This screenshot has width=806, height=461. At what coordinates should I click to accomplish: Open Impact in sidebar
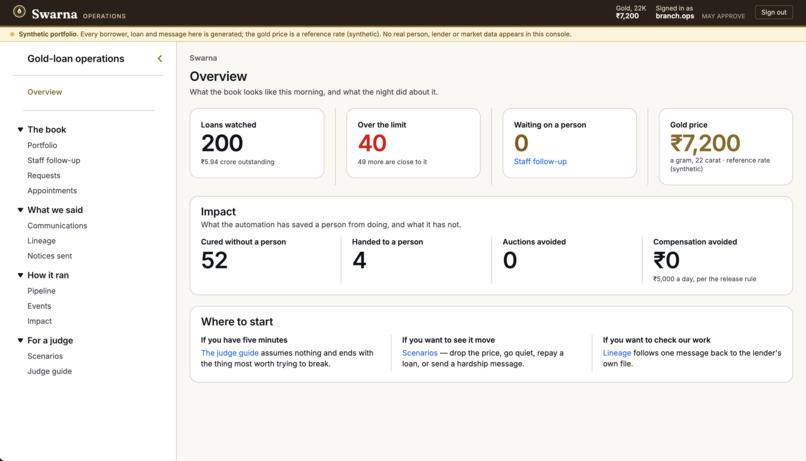click(x=40, y=321)
